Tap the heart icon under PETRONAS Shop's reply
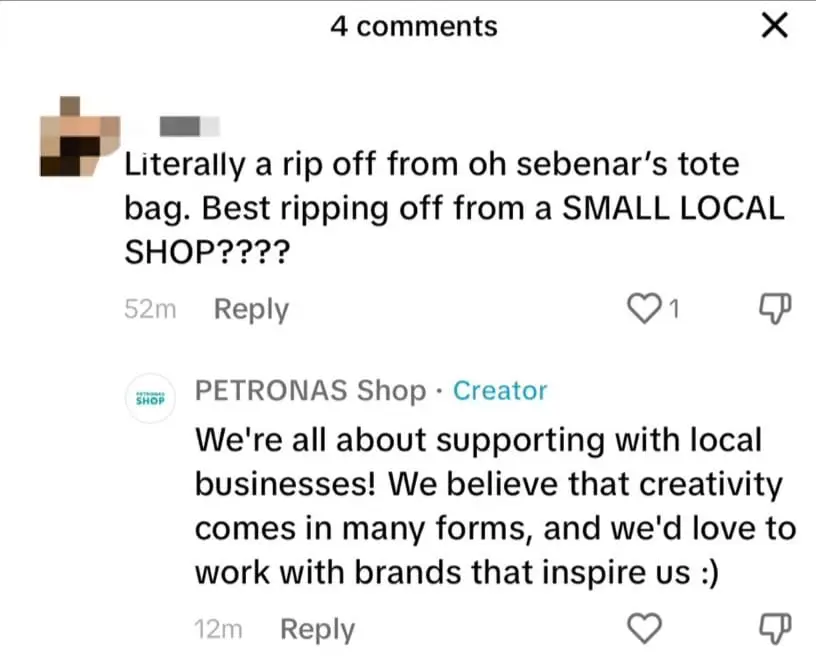 (x=645, y=628)
